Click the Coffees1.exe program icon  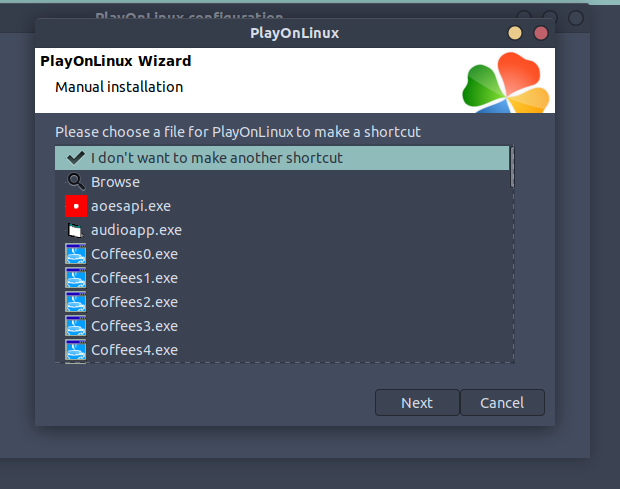(x=76, y=278)
